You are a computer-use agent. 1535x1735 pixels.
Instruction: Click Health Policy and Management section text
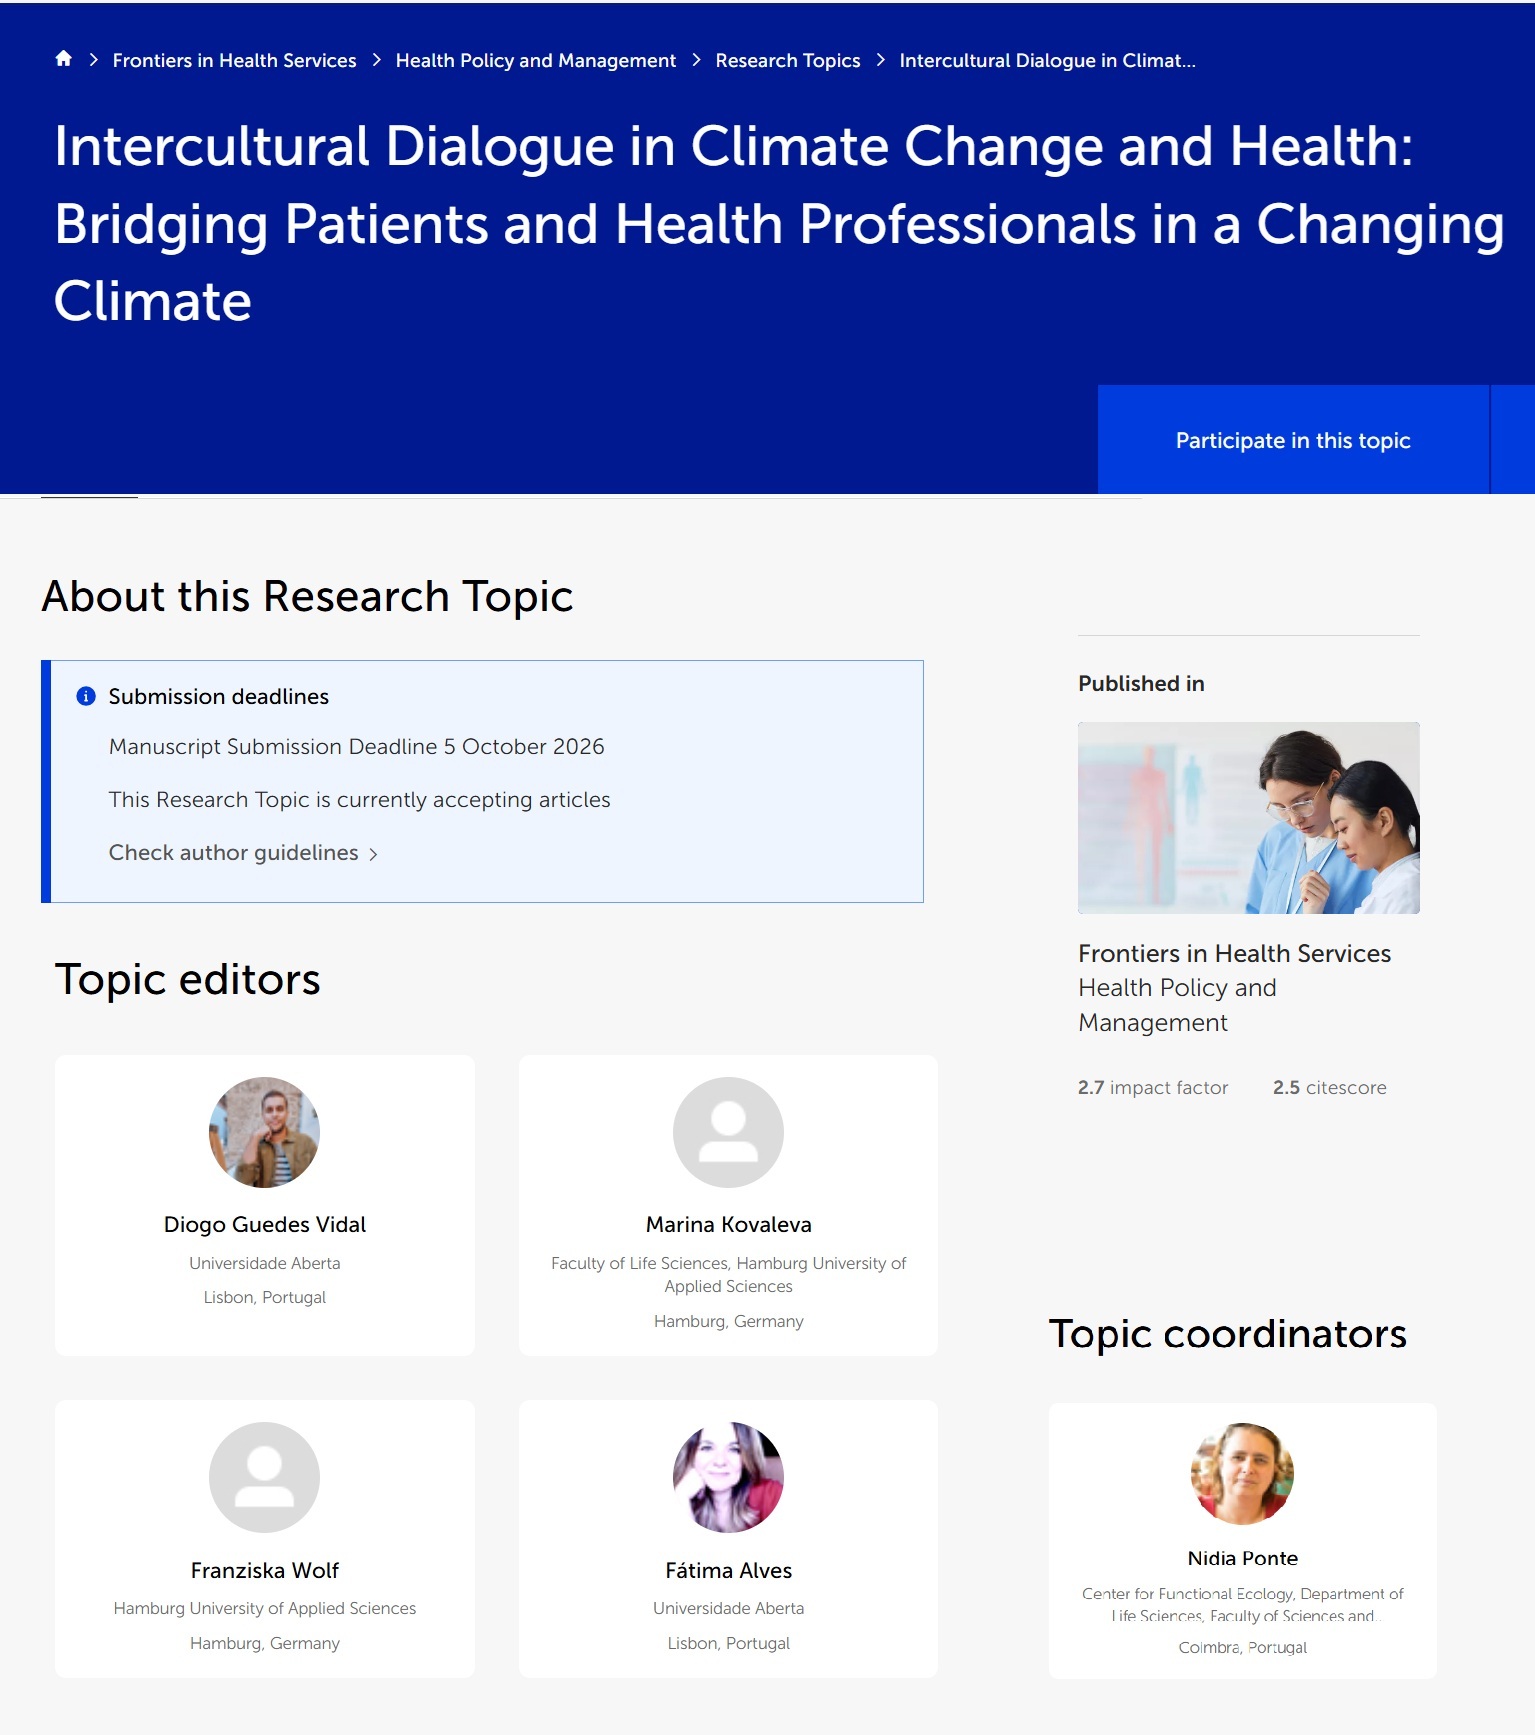click(1177, 1005)
